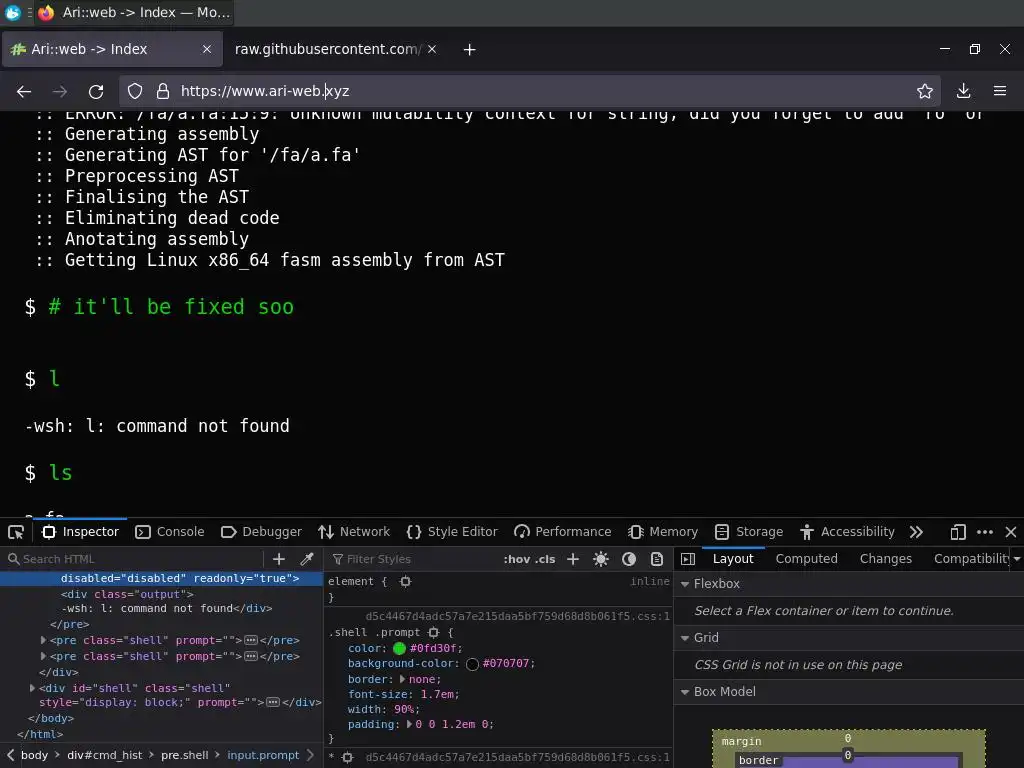Focus the Search HTML field

pos(134,559)
